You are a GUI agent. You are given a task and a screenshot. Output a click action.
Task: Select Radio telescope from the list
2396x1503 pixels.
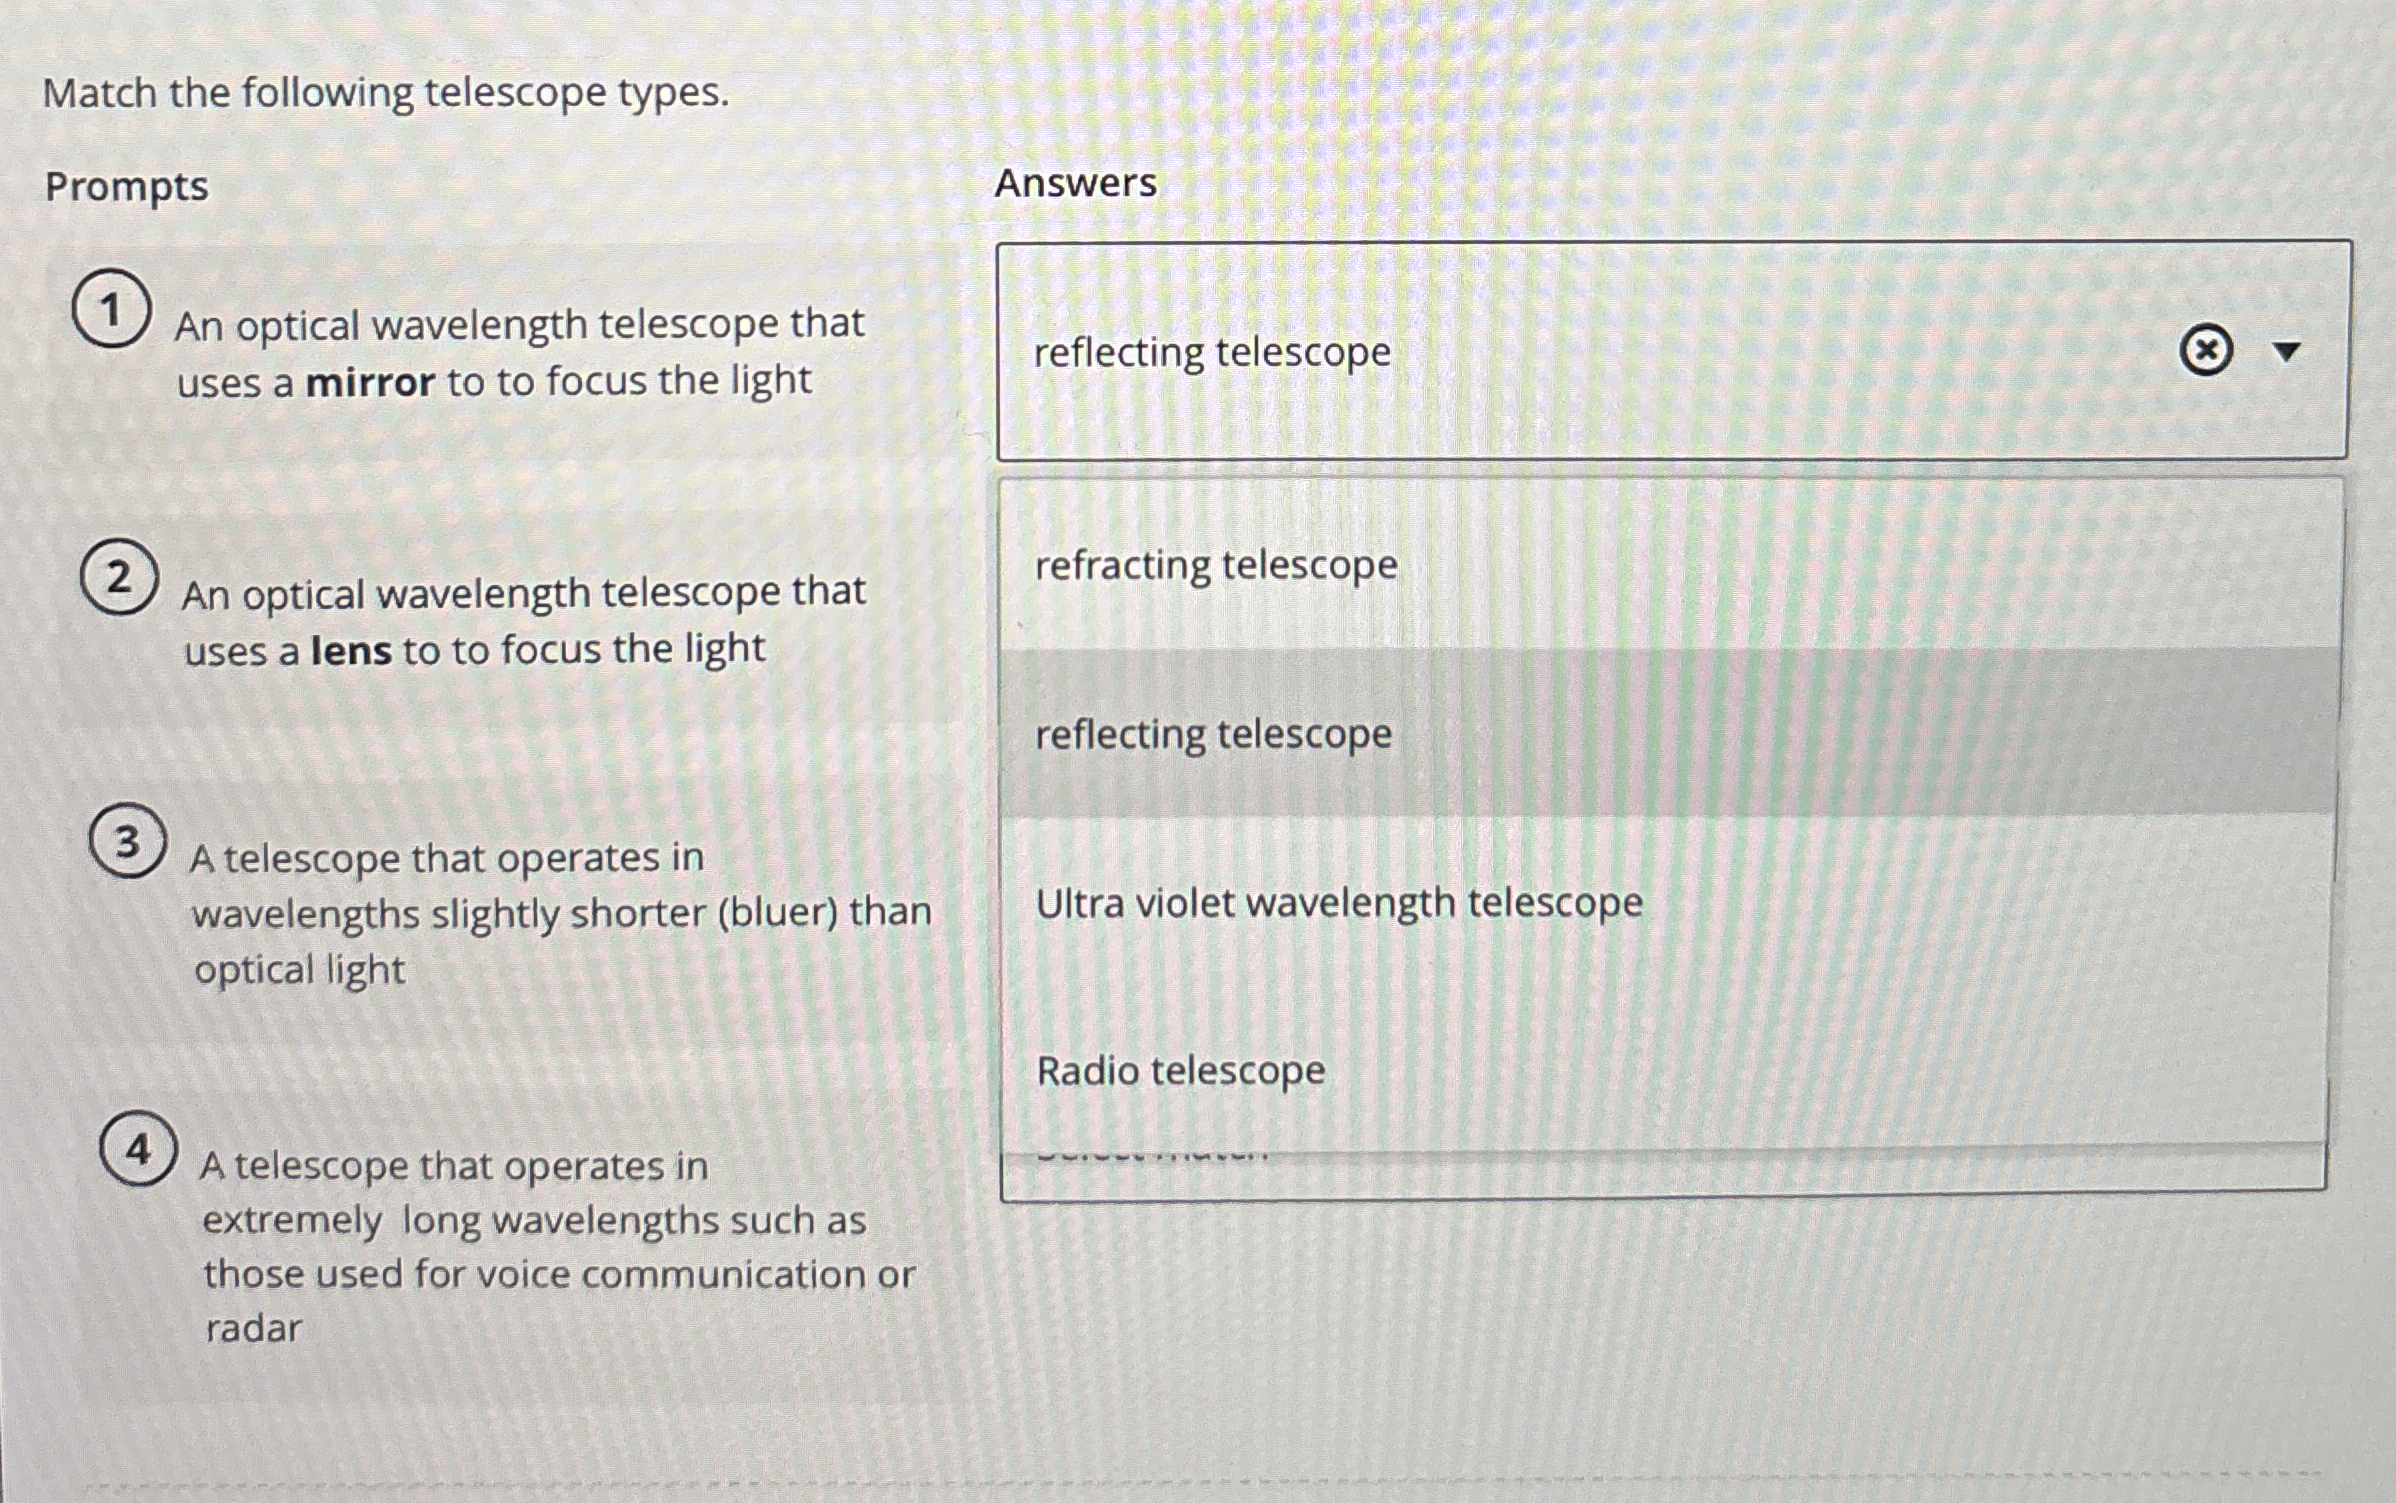click(1180, 1071)
